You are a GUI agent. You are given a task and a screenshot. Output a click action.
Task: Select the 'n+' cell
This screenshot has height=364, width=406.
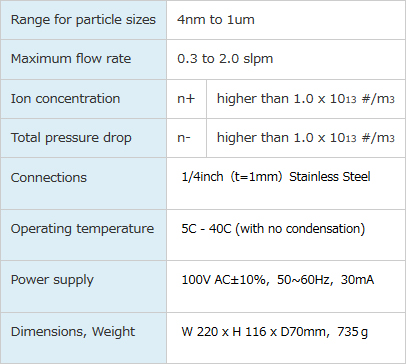click(x=187, y=99)
